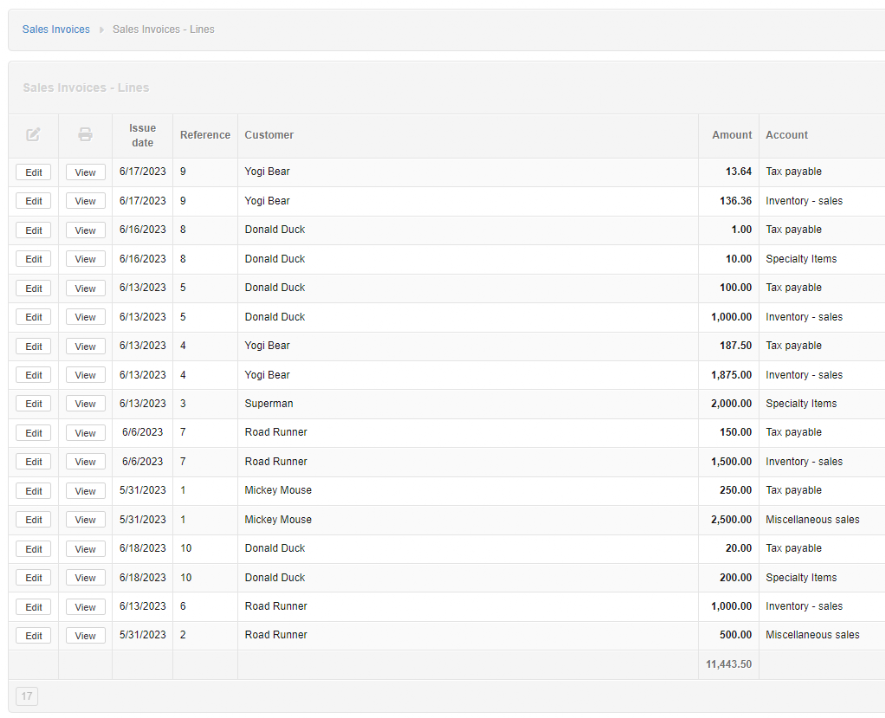Click the amount 1,875.00

[731, 375]
